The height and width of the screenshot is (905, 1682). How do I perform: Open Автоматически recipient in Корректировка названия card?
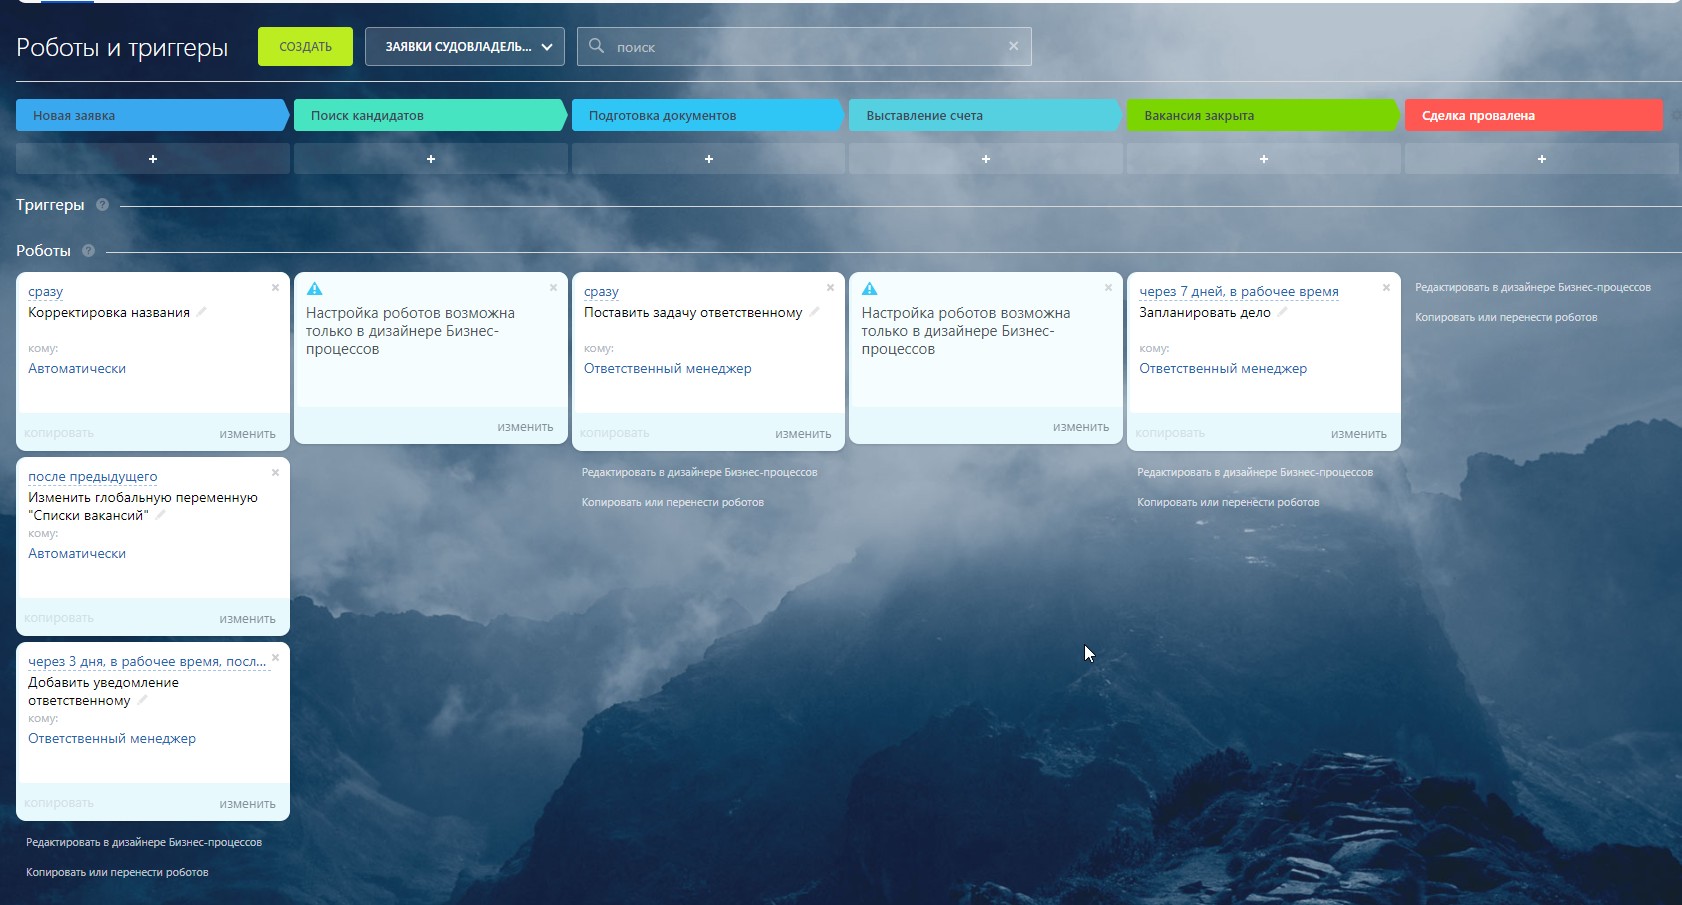point(77,369)
